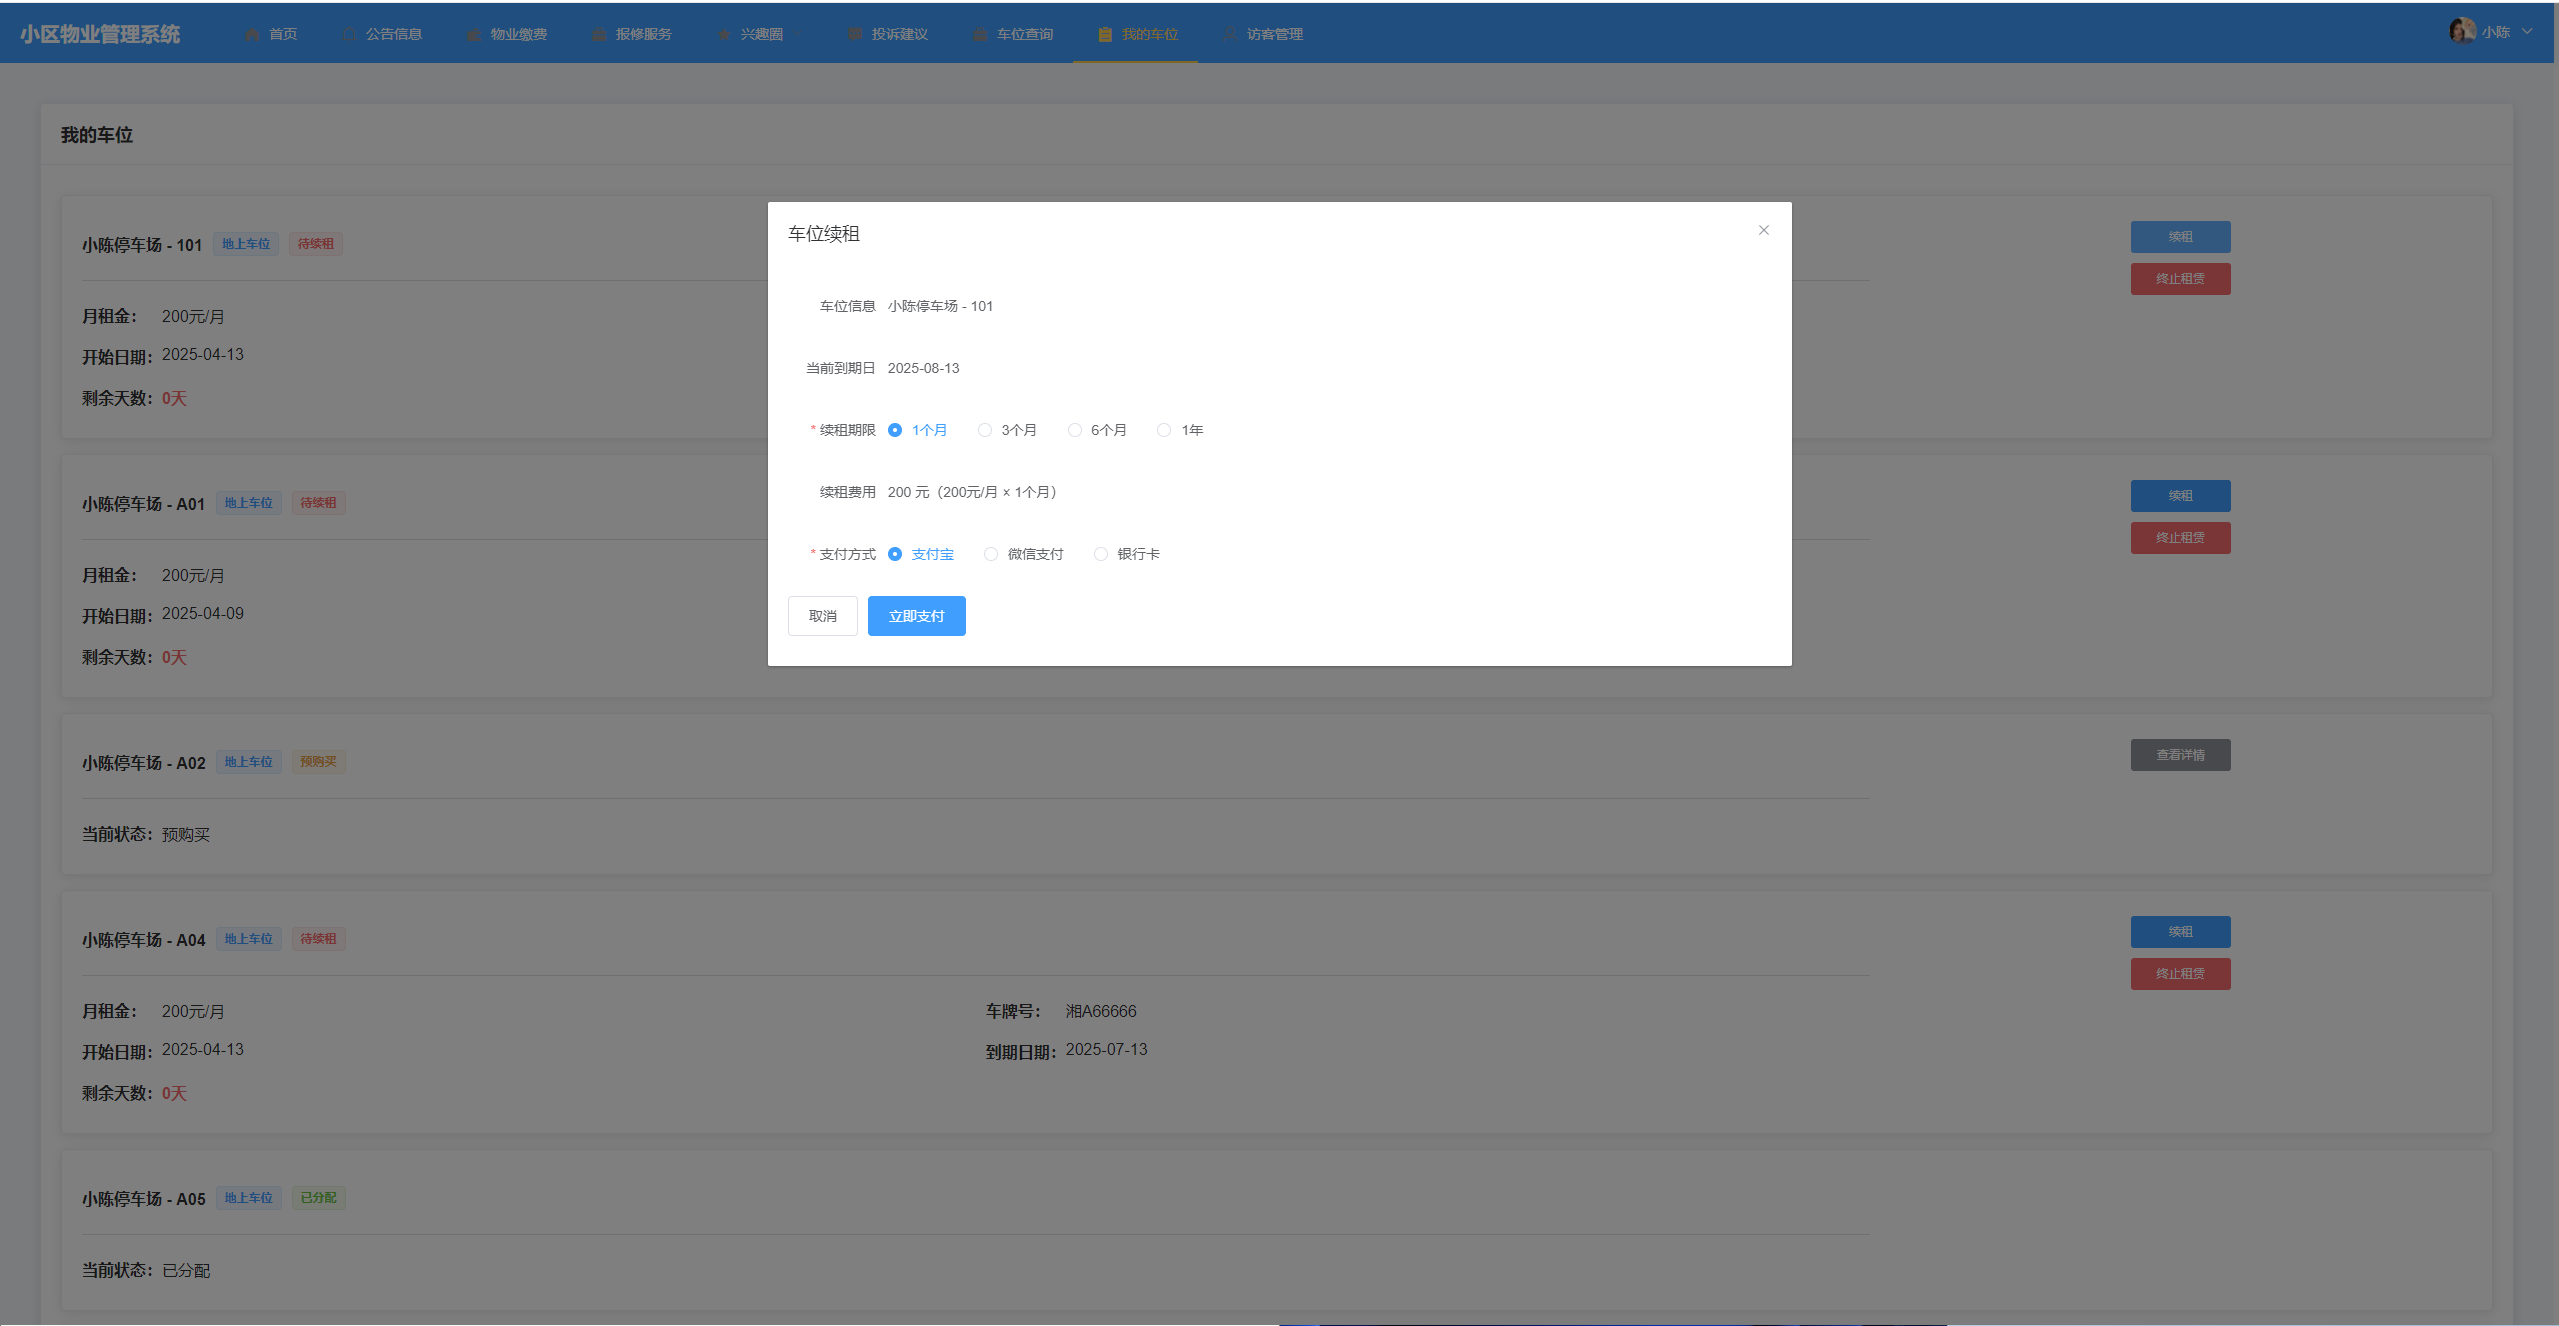Click the bell icon for 公告信息

(349, 34)
